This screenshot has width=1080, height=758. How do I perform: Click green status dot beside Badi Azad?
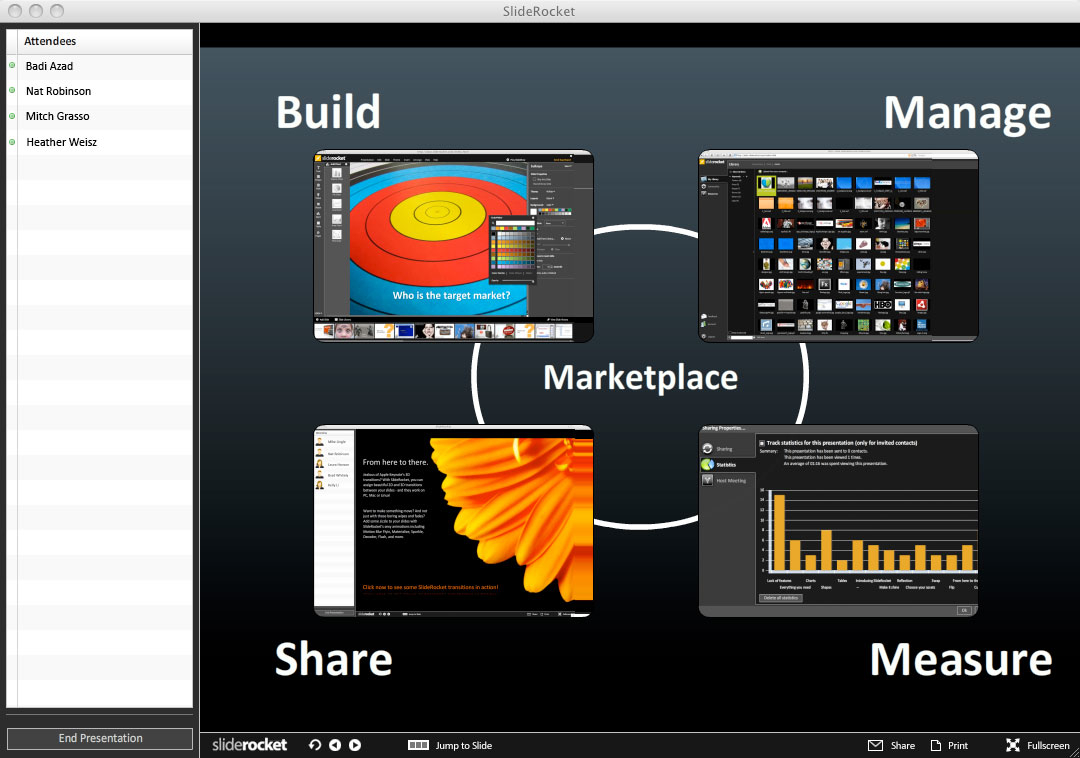(12, 65)
